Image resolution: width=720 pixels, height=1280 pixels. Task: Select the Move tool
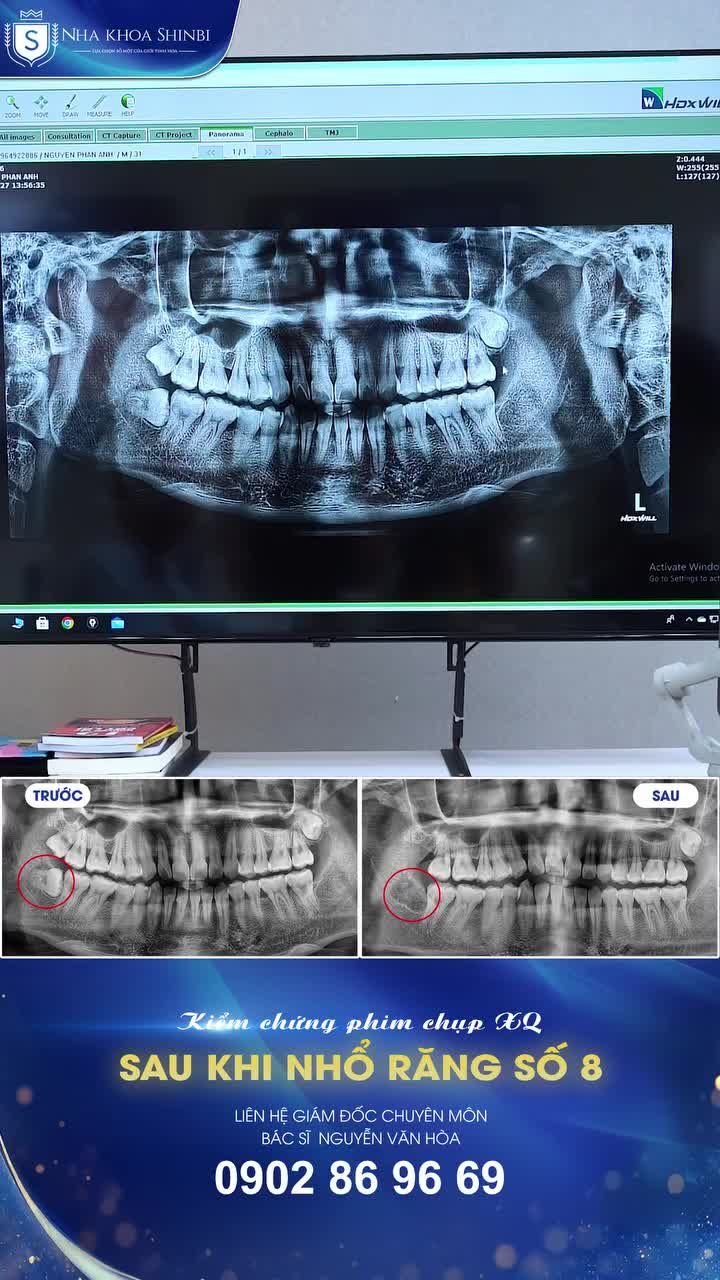tap(41, 105)
